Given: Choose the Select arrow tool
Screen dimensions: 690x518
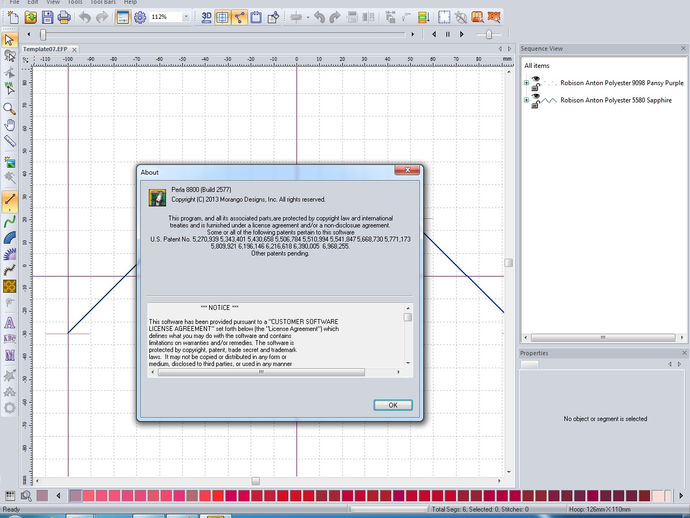Looking at the screenshot, I should [9, 40].
